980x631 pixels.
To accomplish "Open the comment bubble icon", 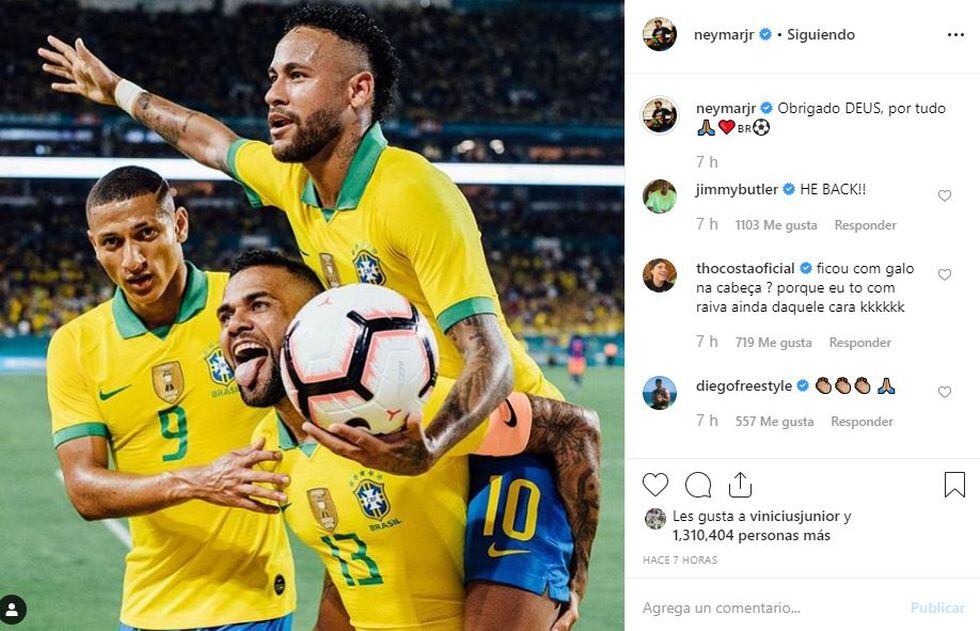I will 698,484.
